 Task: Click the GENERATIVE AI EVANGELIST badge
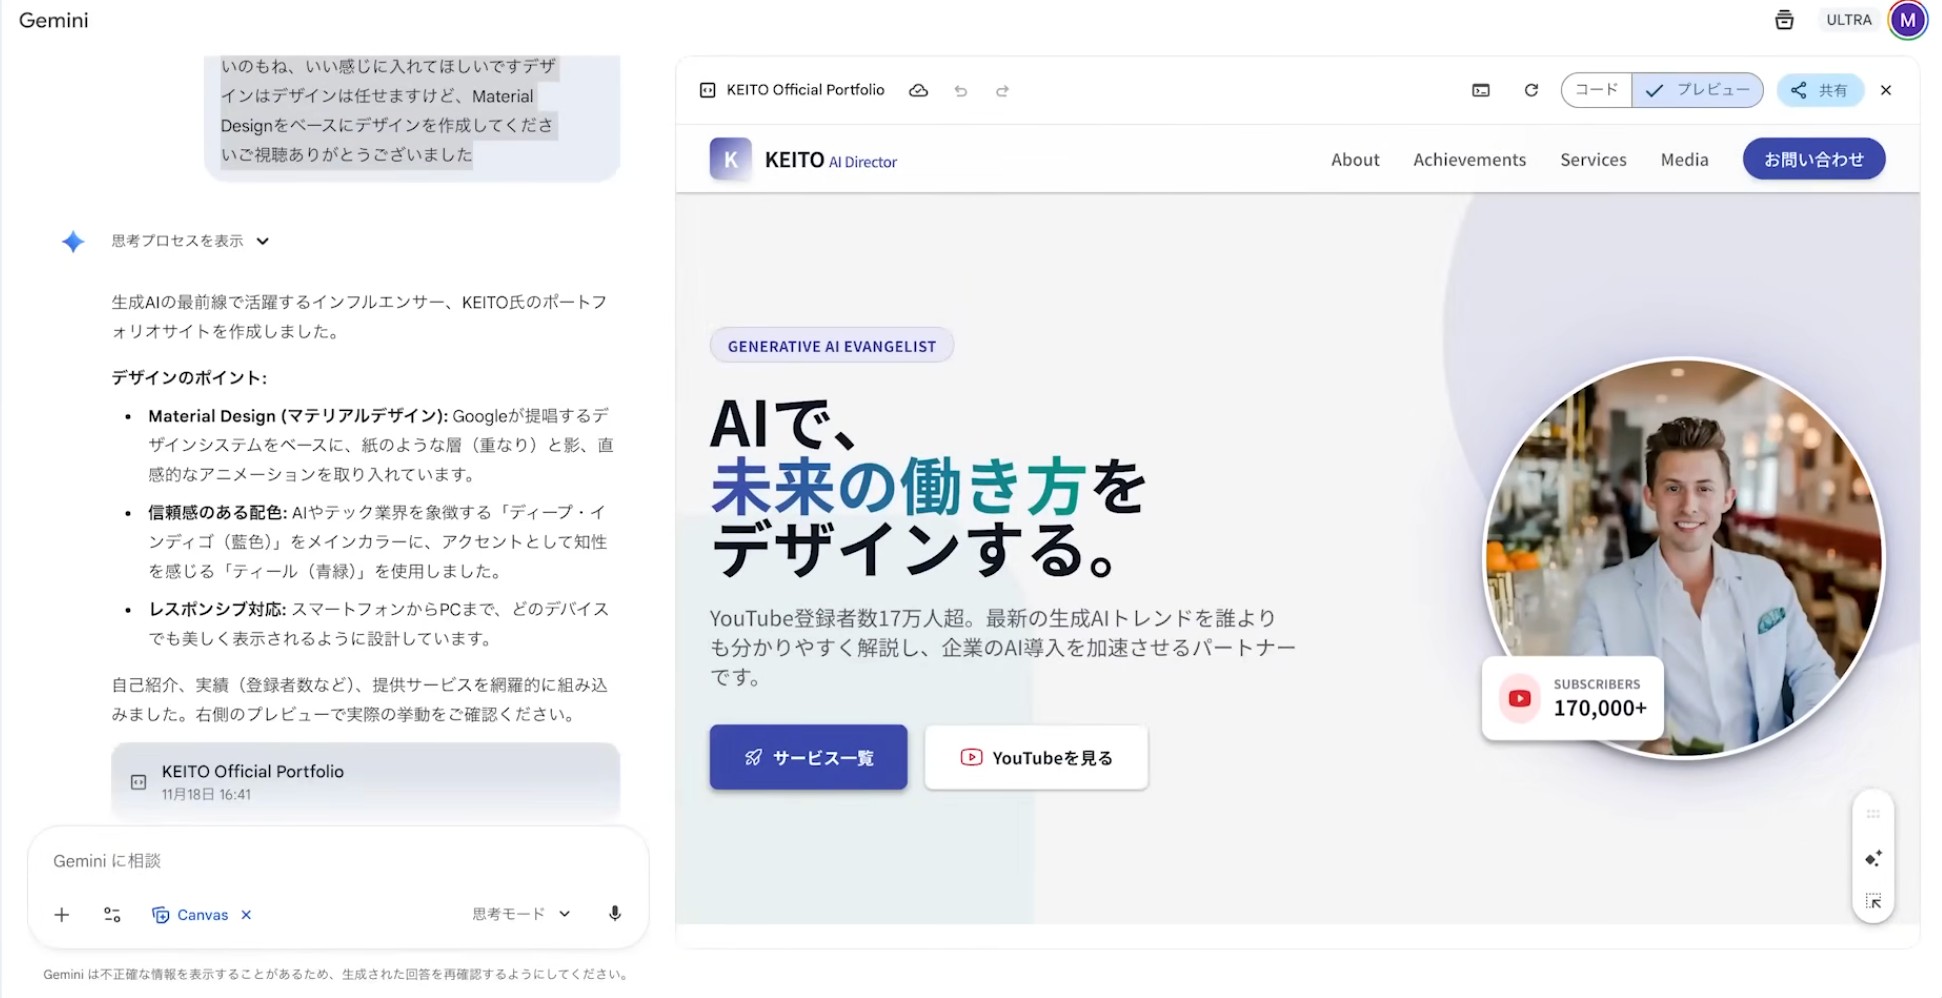tap(832, 346)
